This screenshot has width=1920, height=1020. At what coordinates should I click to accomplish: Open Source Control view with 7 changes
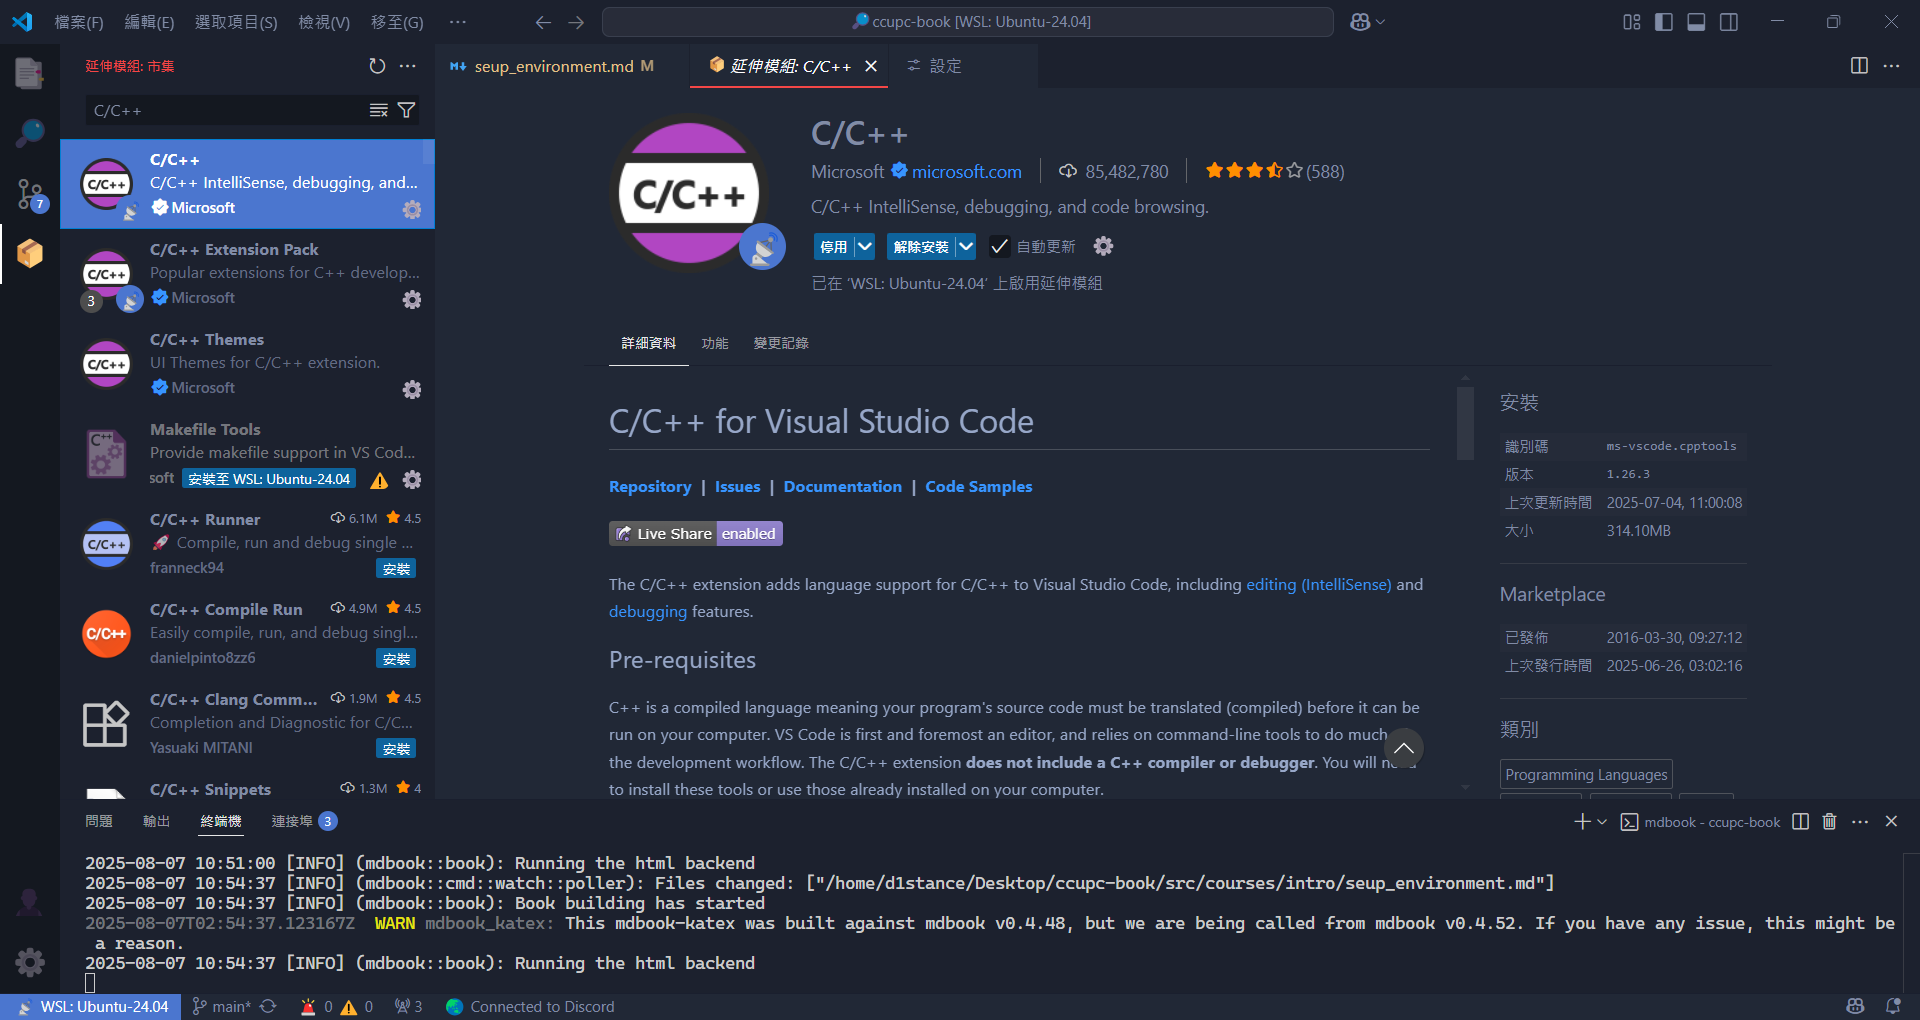[x=29, y=193]
